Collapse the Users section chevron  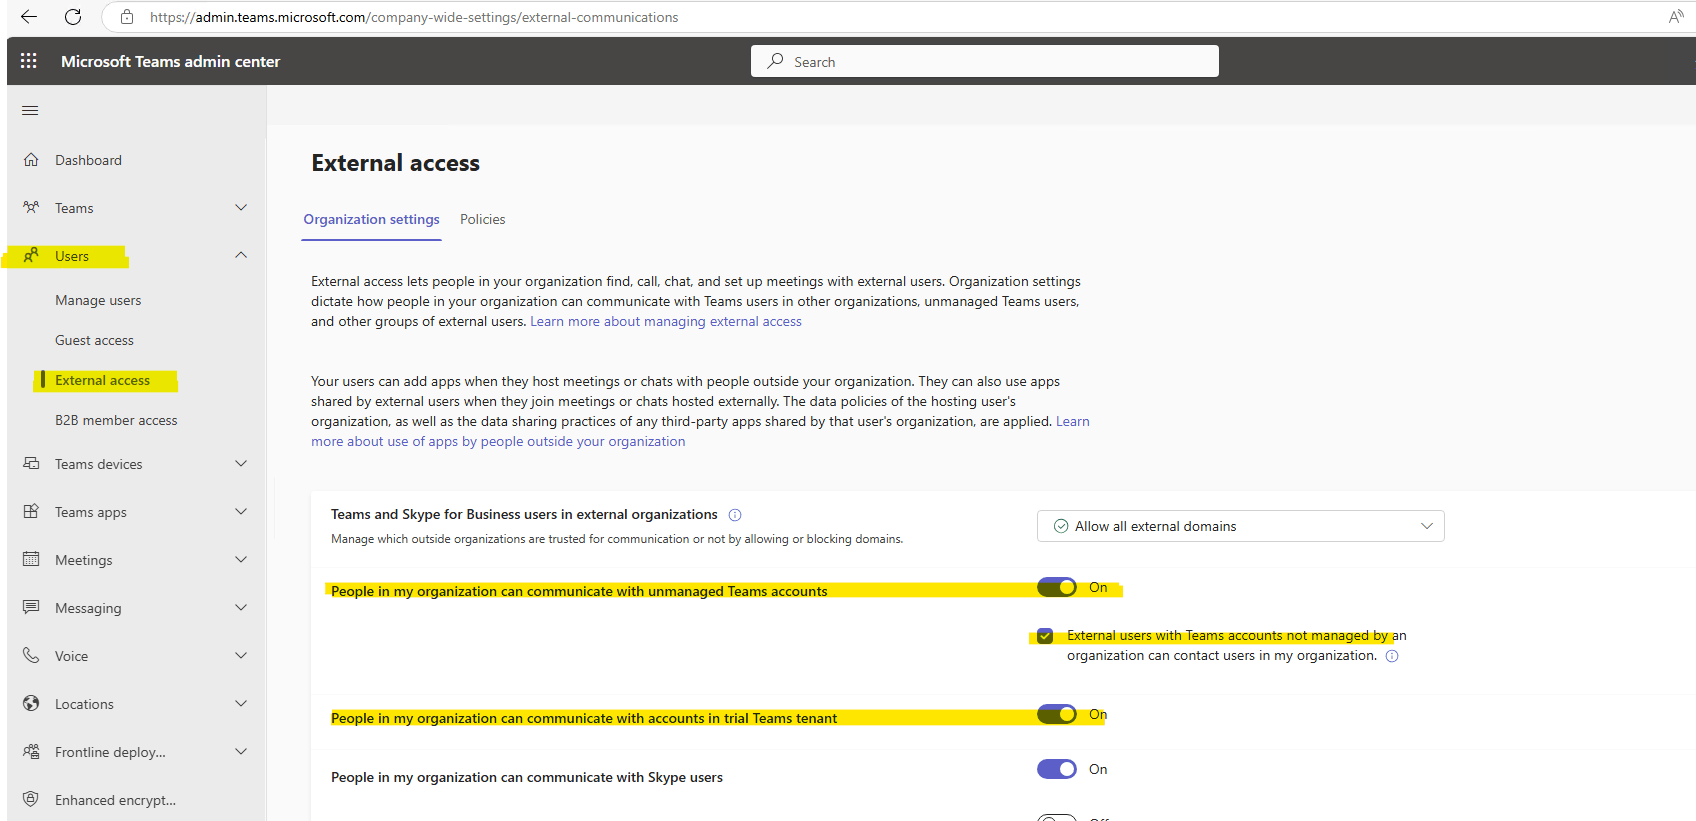point(241,256)
